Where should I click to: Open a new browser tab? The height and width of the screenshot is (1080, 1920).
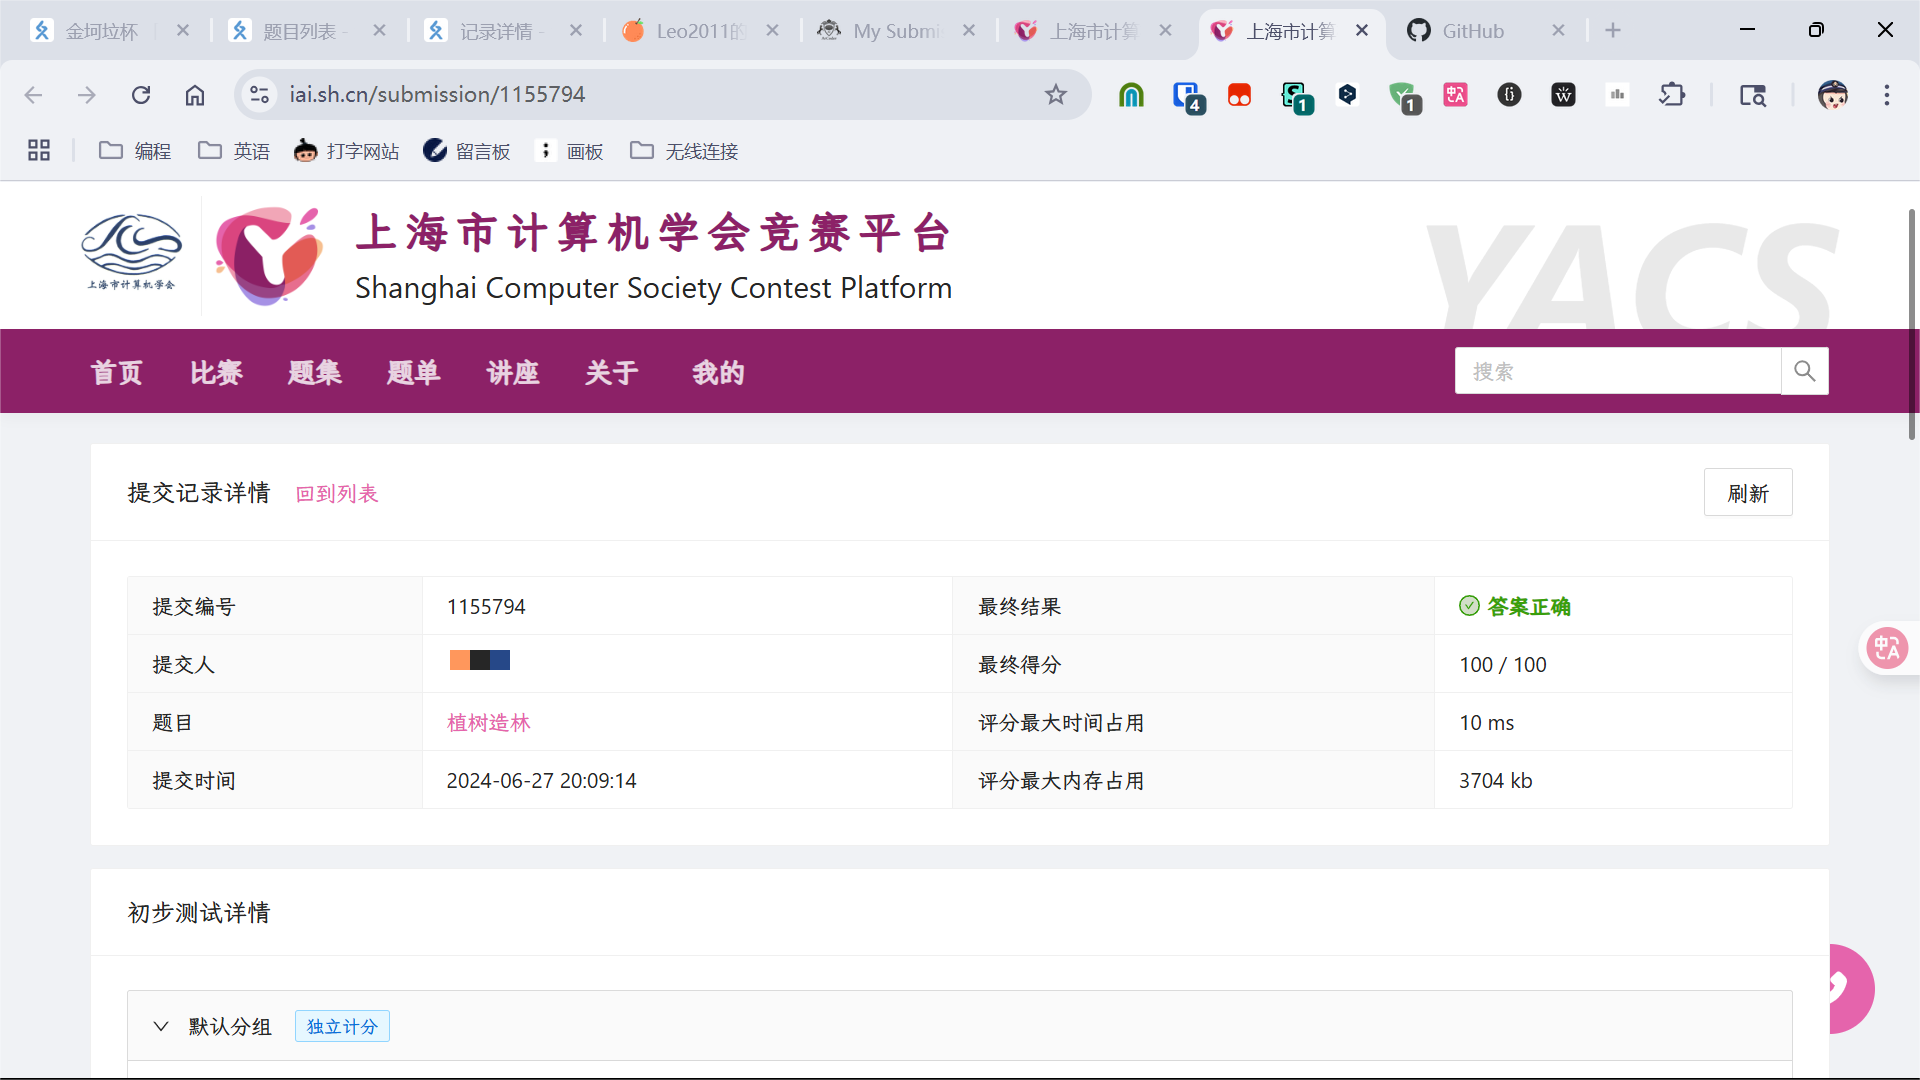(x=1613, y=31)
